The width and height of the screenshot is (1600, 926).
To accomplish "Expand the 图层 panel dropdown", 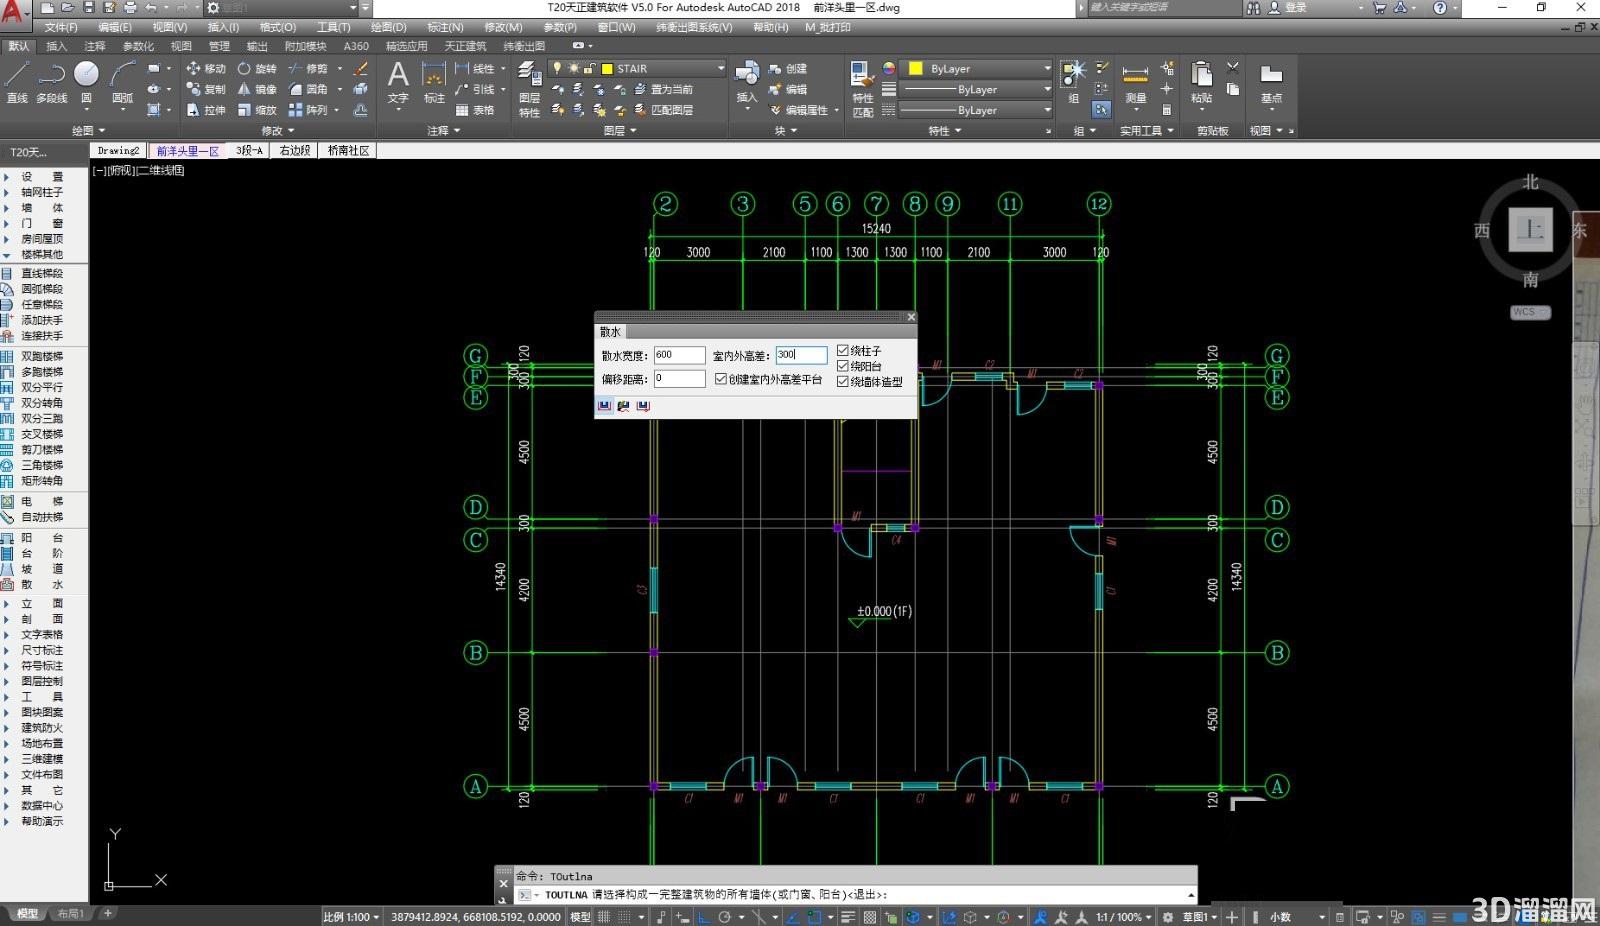I will click(620, 130).
